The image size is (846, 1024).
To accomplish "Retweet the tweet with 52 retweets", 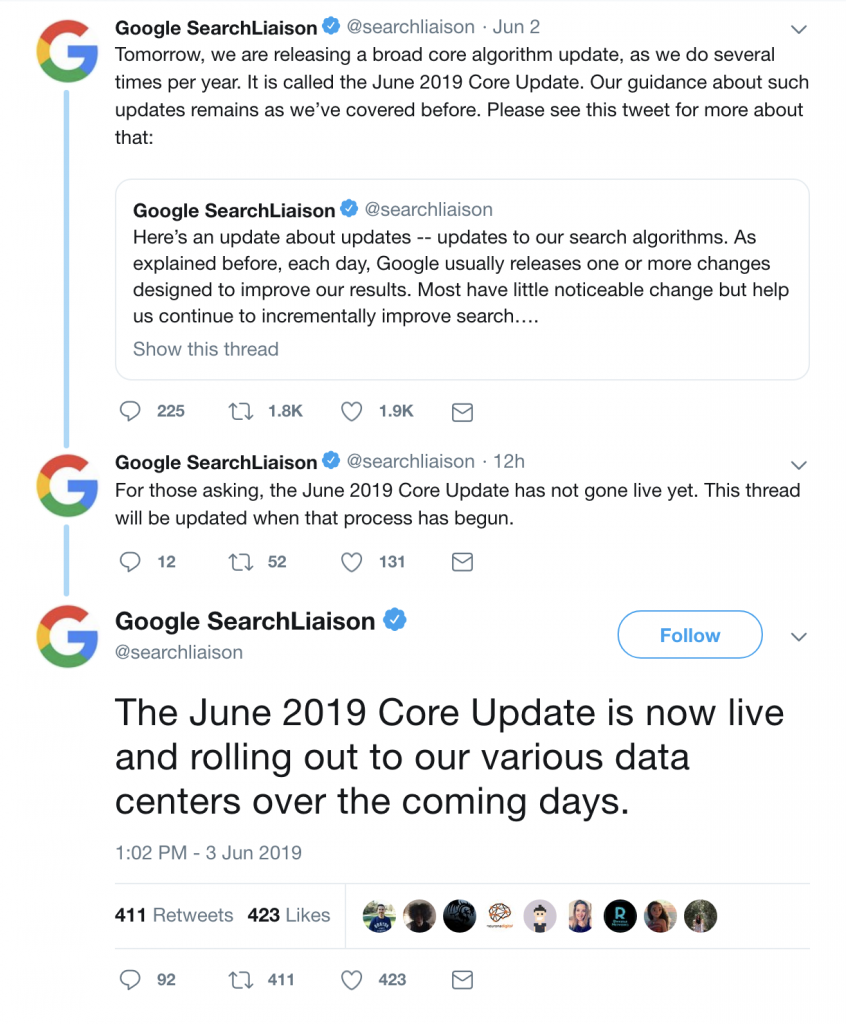I will 241,562.
